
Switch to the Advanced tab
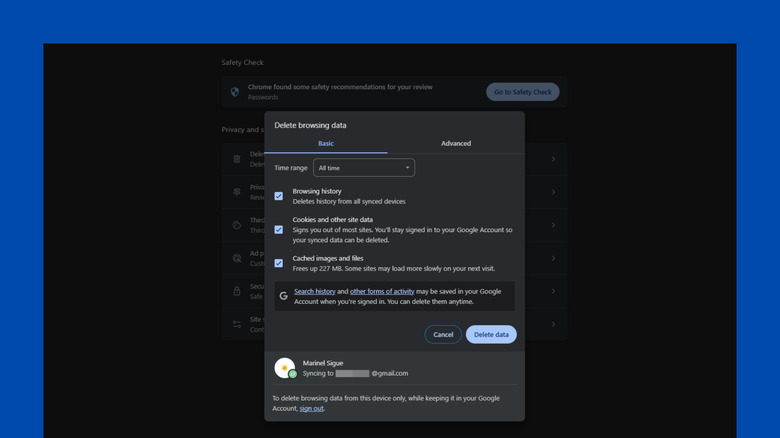[456, 144]
